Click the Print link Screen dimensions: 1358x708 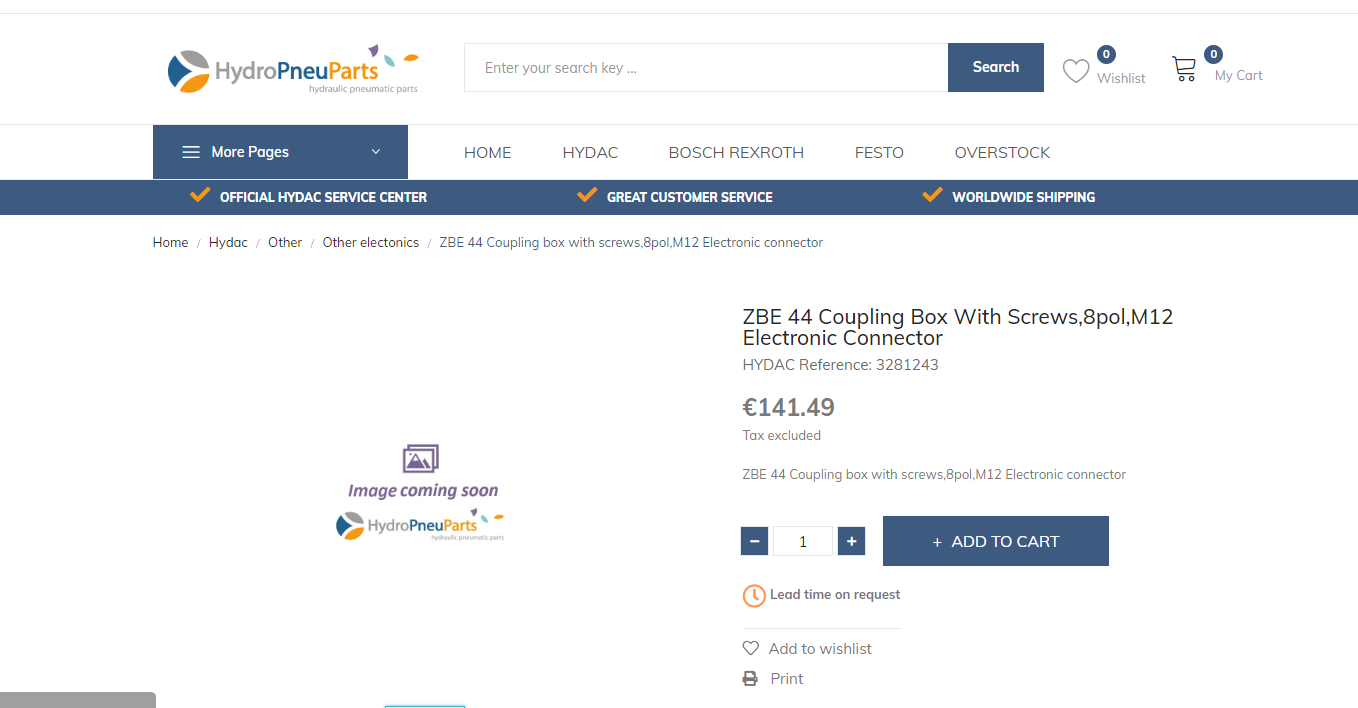tap(787, 679)
